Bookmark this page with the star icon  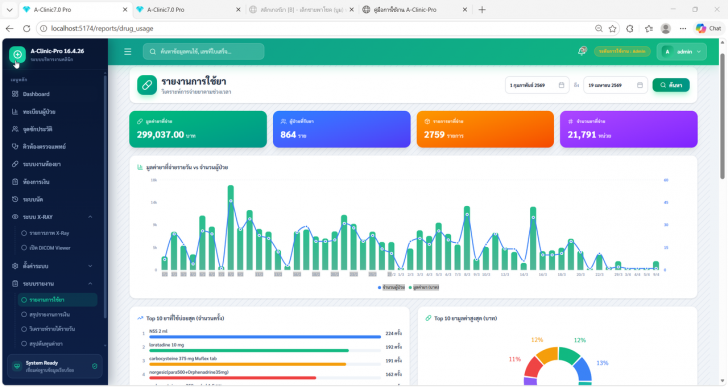(x=612, y=28)
